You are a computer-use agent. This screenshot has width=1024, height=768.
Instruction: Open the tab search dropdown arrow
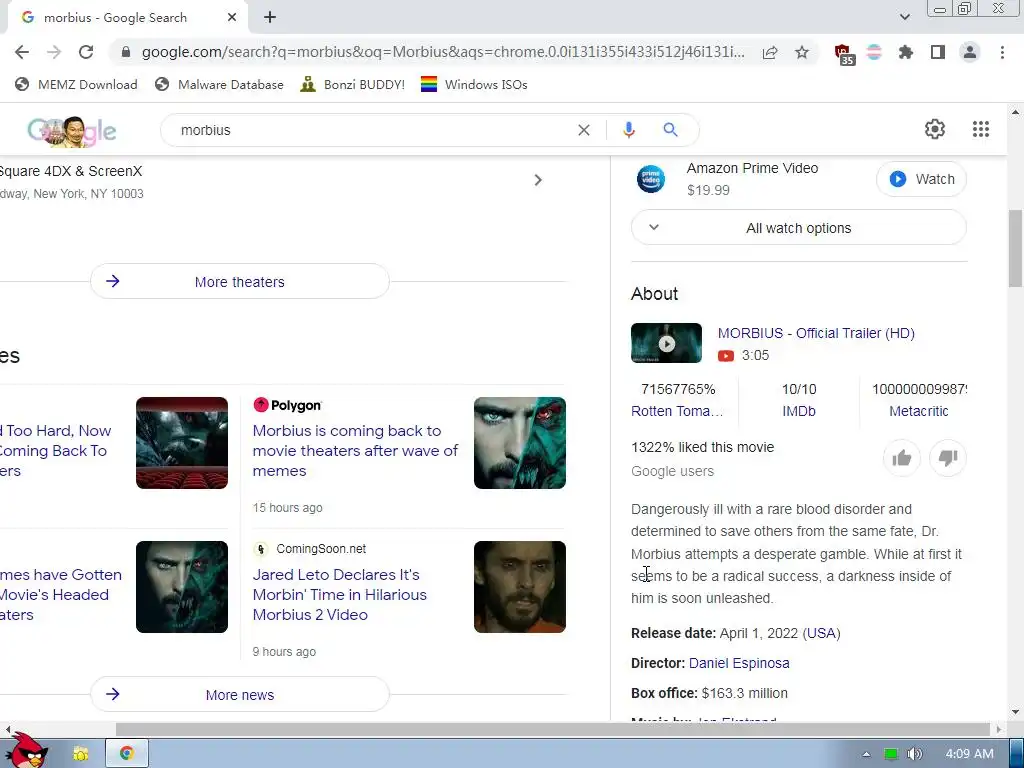(x=905, y=17)
